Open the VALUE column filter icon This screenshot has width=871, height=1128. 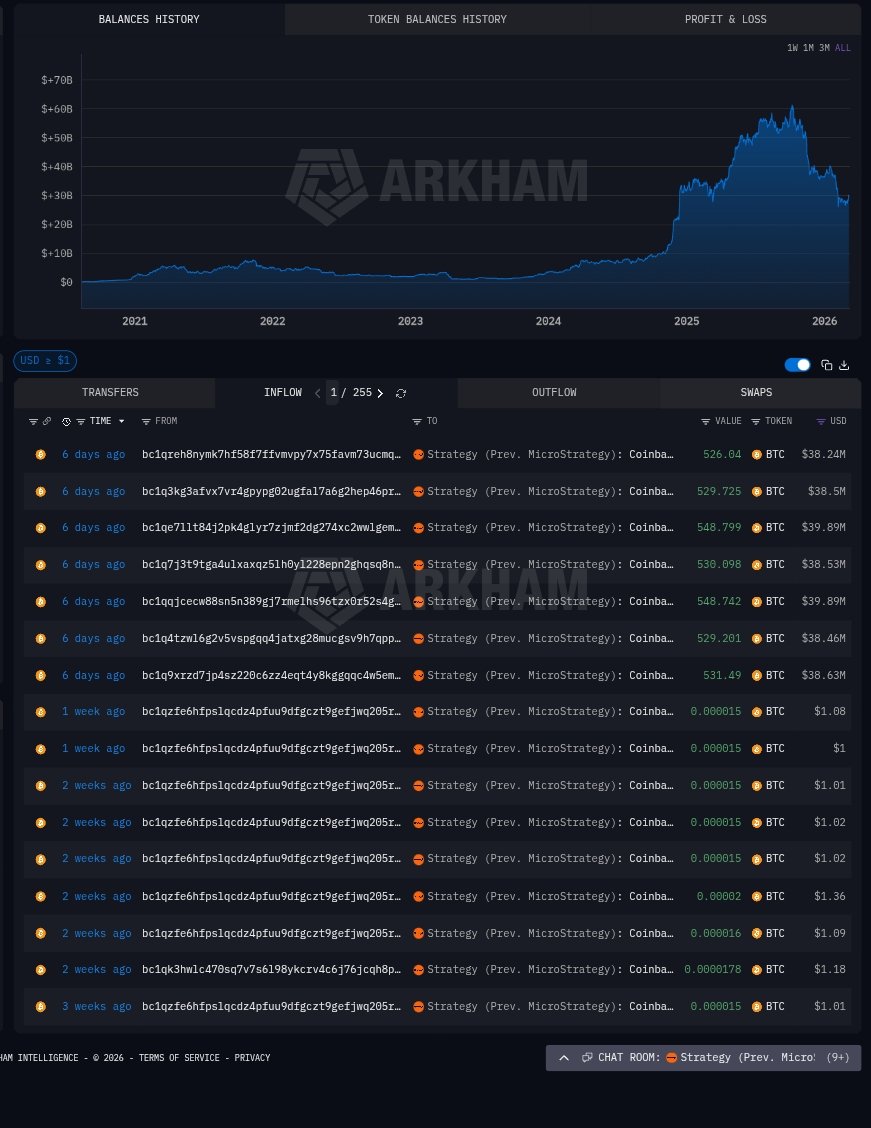pyautogui.click(x=705, y=422)
